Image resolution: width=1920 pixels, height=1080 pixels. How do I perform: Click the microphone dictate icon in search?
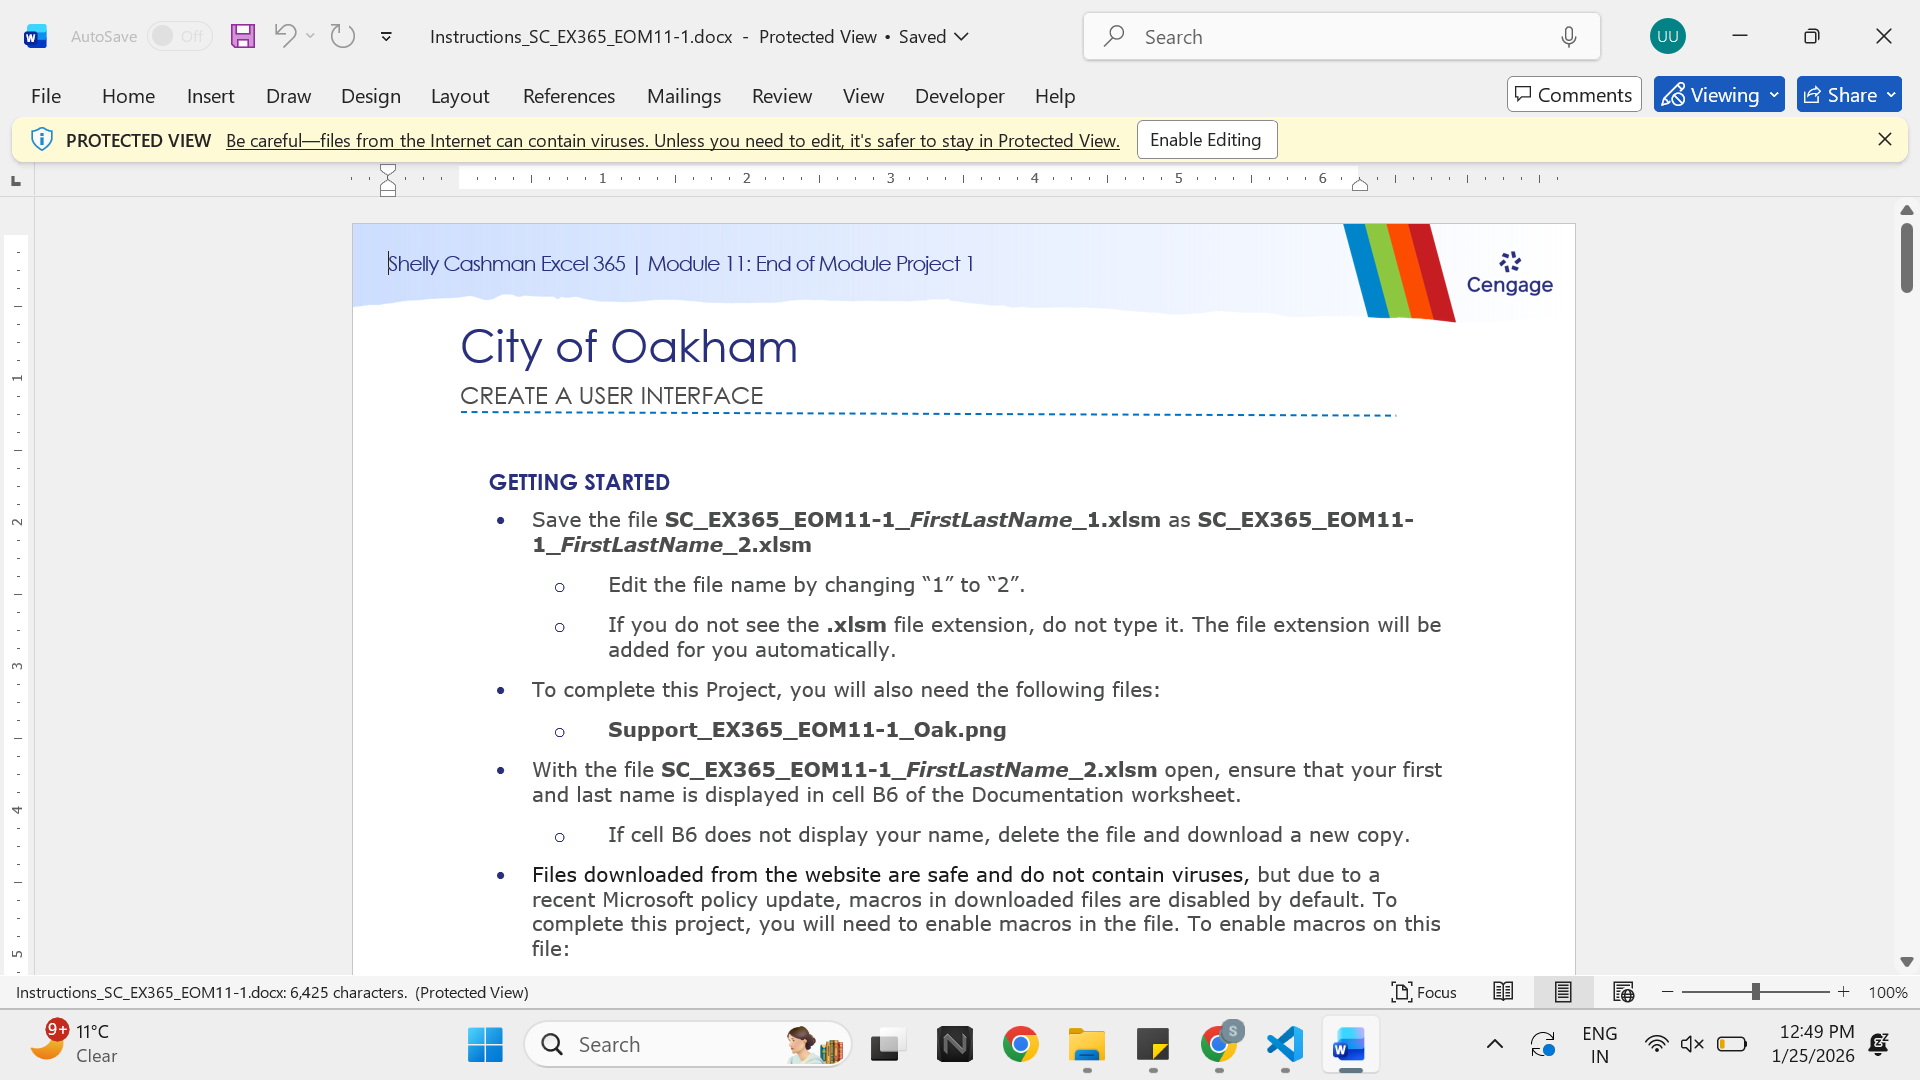point(1569,37)
